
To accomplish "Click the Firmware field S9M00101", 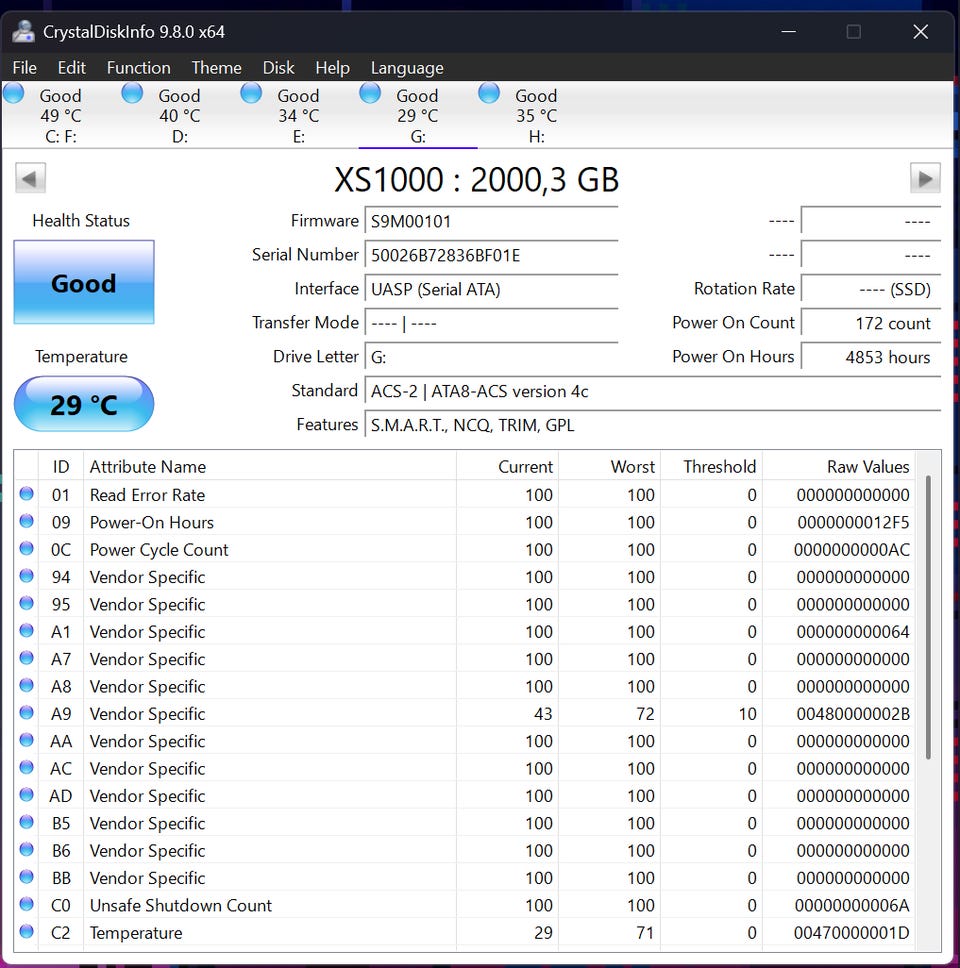I will click(x=491, y=222).
